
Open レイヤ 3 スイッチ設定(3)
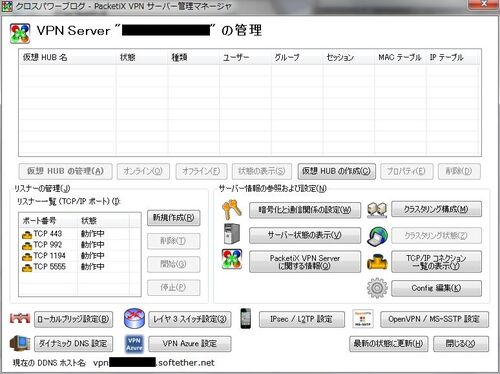(x=190, y=319)
